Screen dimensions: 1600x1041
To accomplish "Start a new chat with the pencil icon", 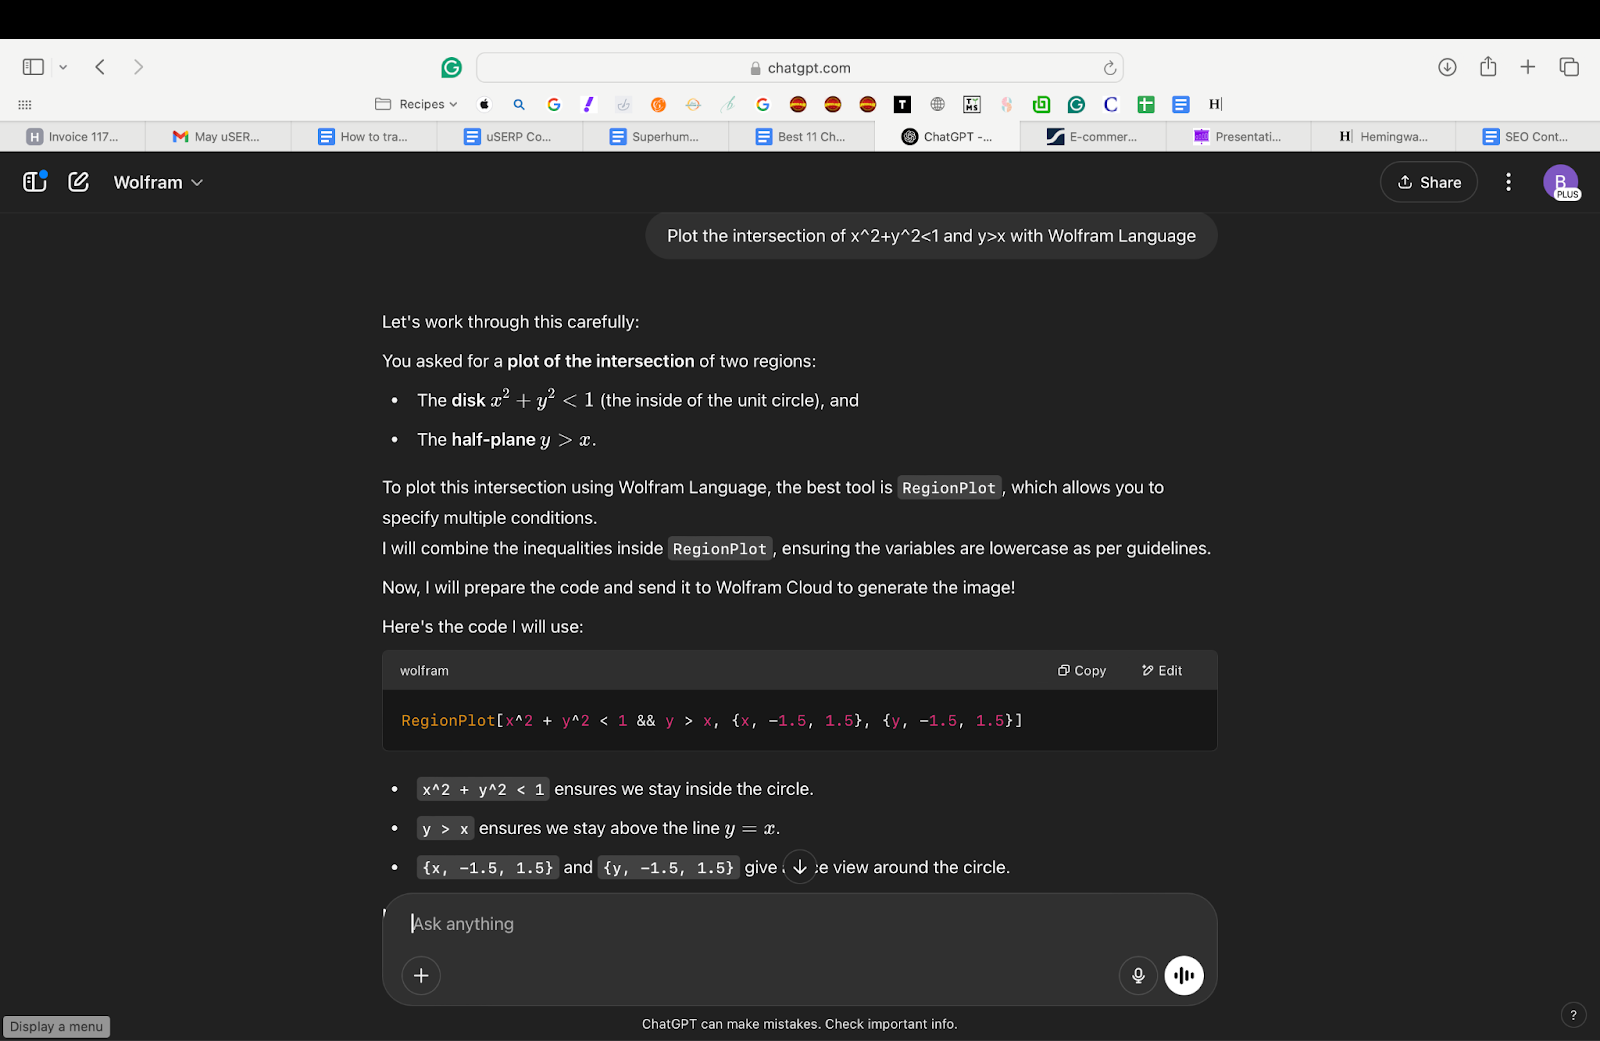I will tap(79, 182).
